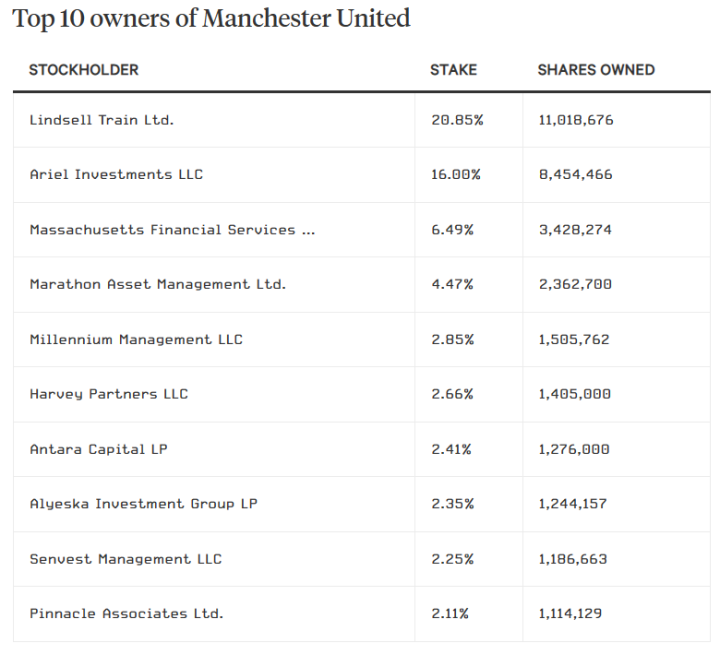Select the Lindsell Train Ltd. stockholder name
This screenshot has width=720, height=655.
101,120
